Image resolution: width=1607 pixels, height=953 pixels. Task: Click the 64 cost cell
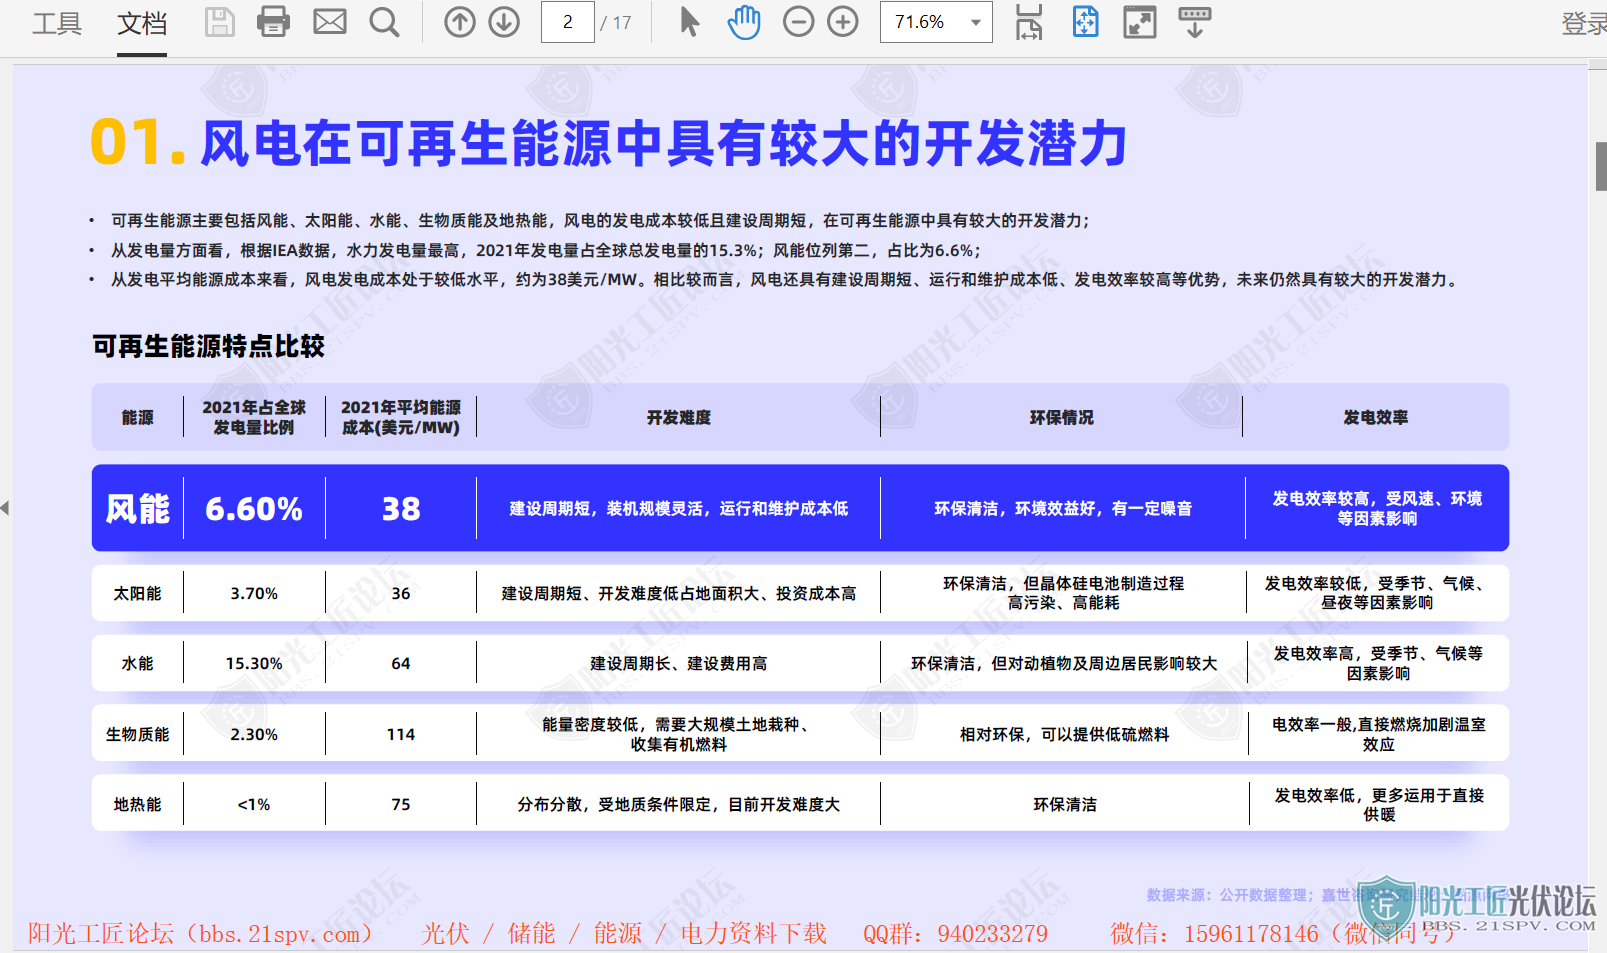point(401,664)
